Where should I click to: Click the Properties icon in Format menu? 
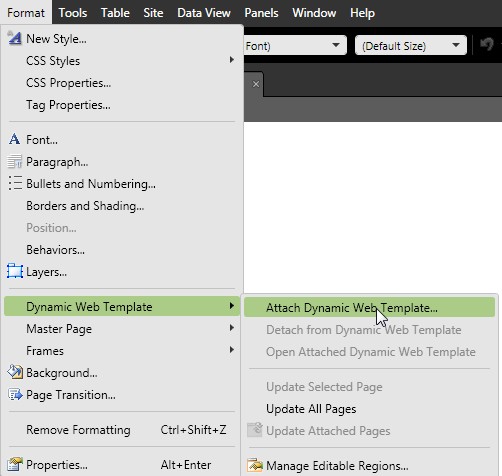point(15,464)
